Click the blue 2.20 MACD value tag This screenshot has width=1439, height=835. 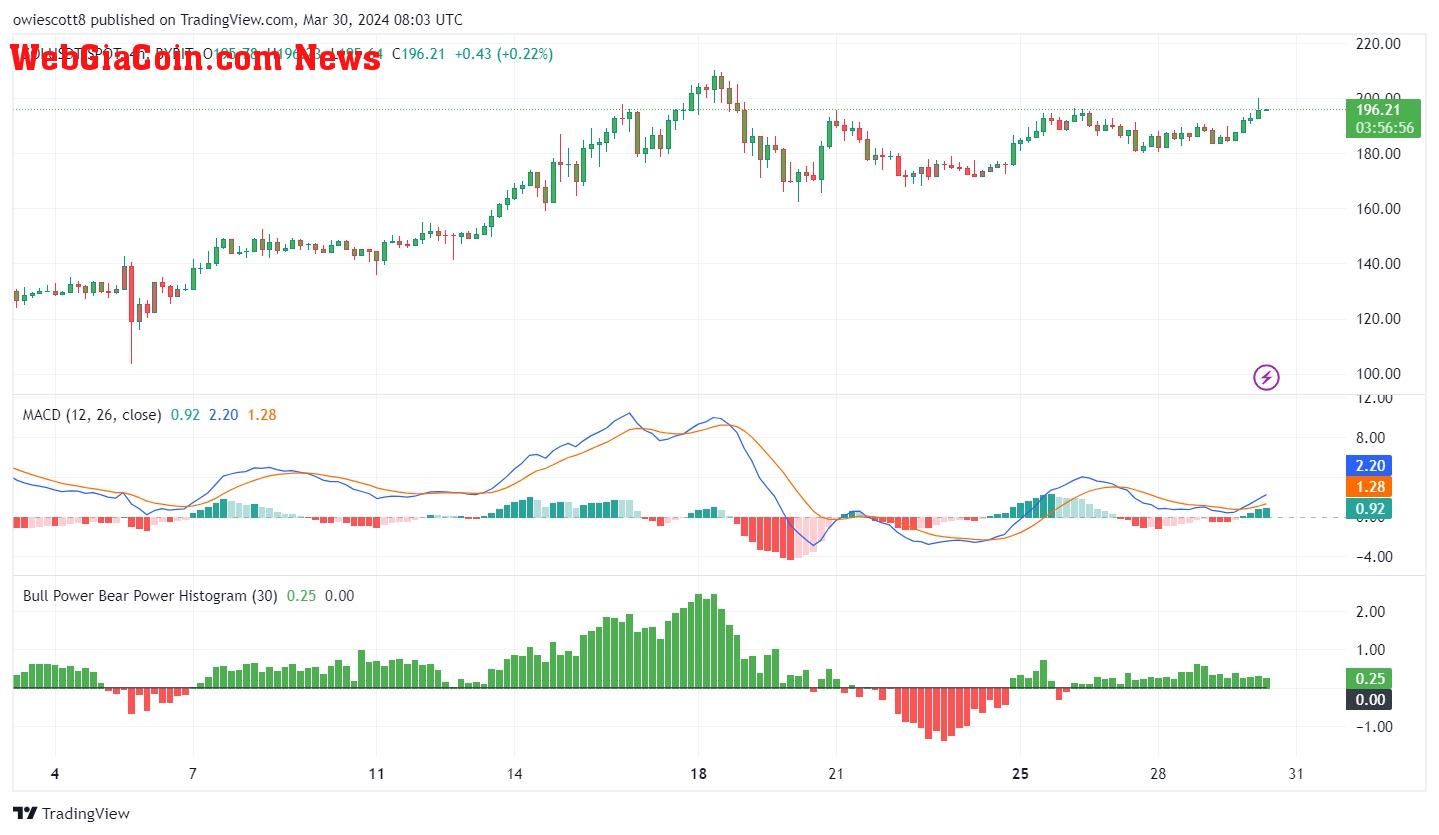[x=1370, y=466]
